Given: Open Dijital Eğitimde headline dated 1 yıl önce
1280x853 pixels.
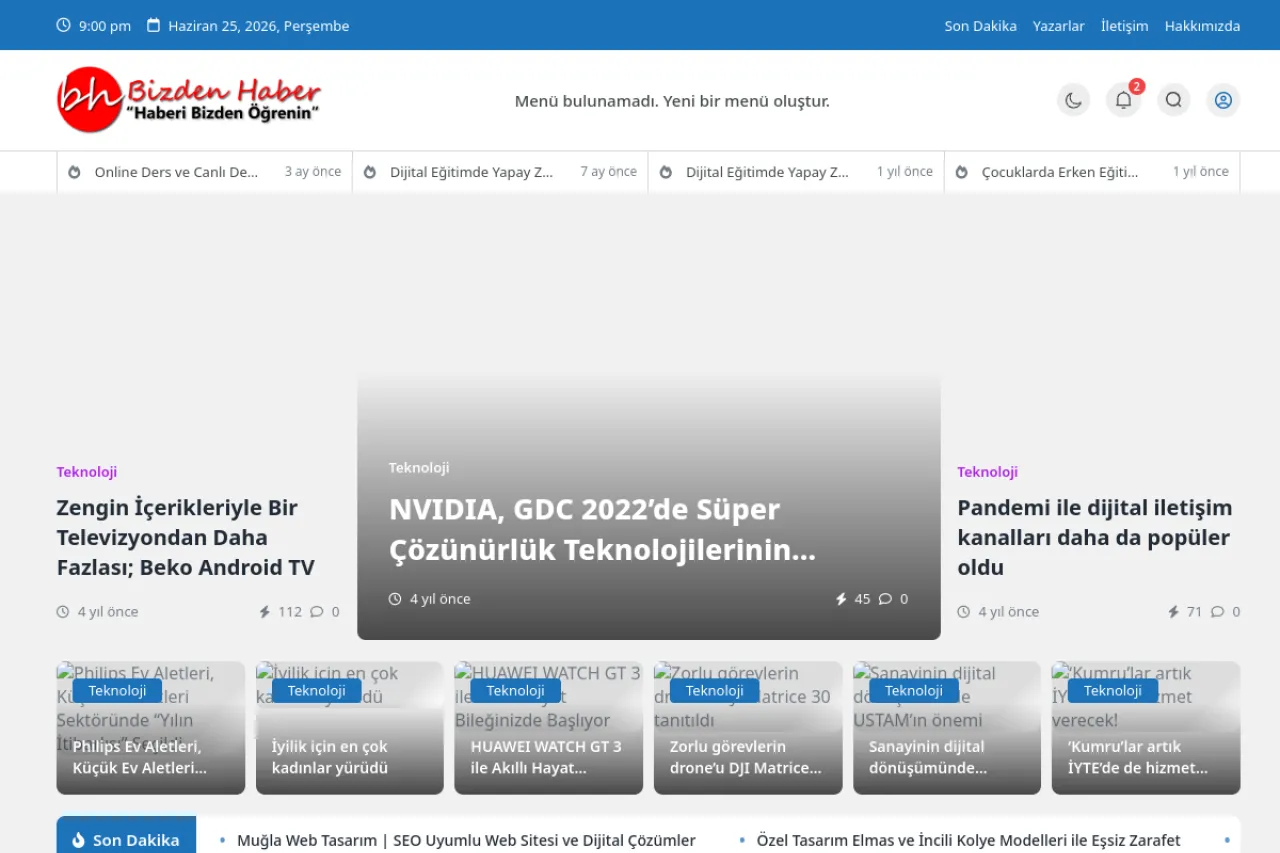Looking at the screenshot, I should click(767, 172).
